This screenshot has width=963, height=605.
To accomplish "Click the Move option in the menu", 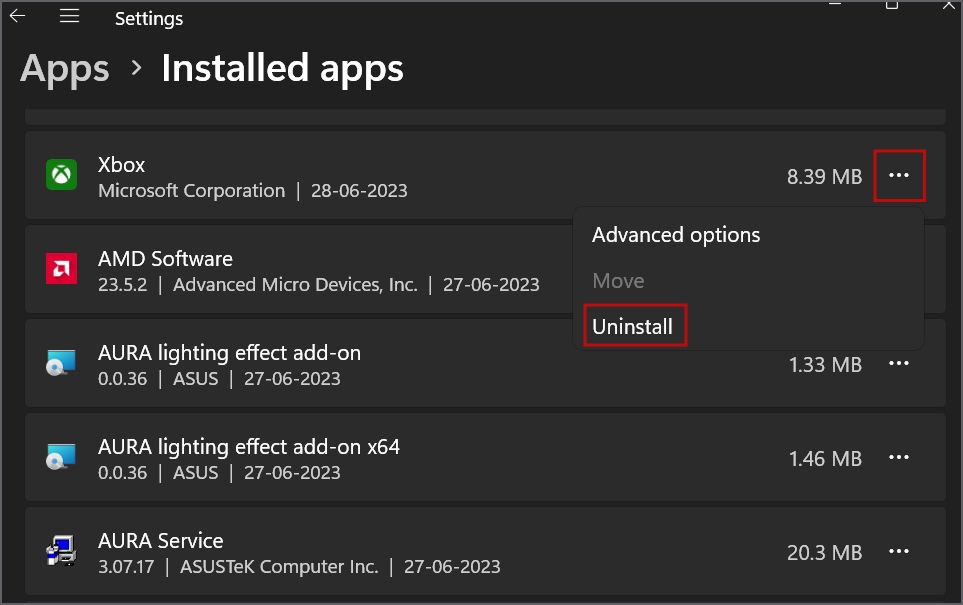I will [x=617, y=280].
